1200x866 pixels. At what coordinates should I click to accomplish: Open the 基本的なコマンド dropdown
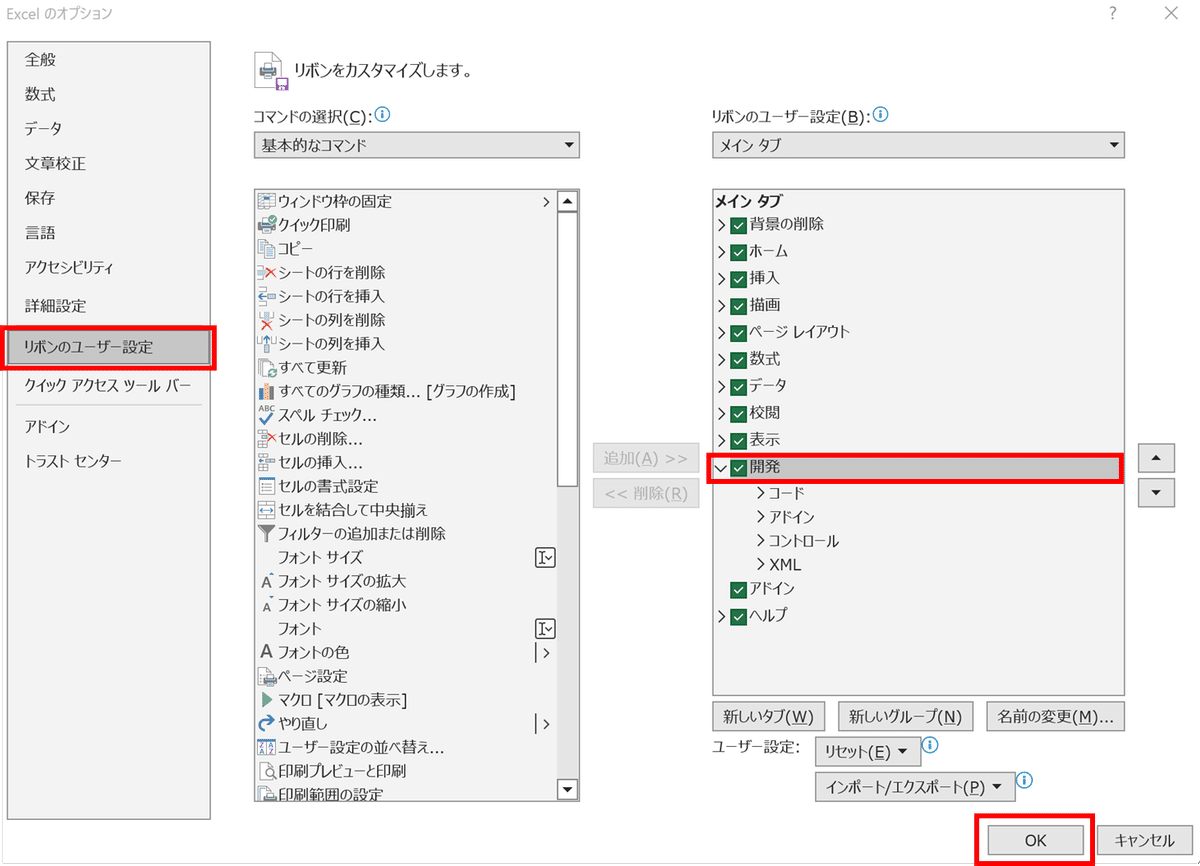pos(417,145)
